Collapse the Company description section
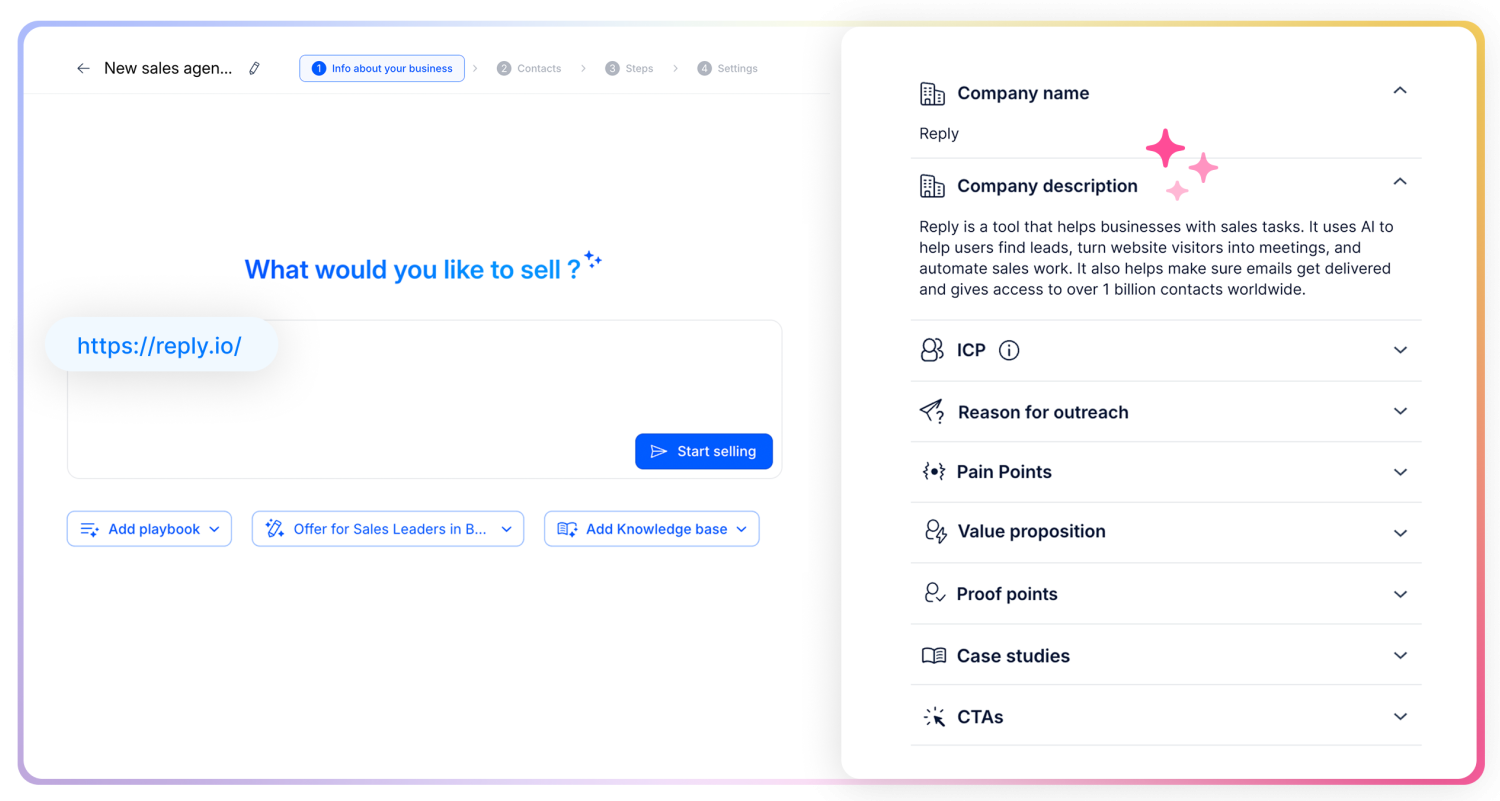The width and height of the screenshot is (1500, 801). pos(1400,182)
